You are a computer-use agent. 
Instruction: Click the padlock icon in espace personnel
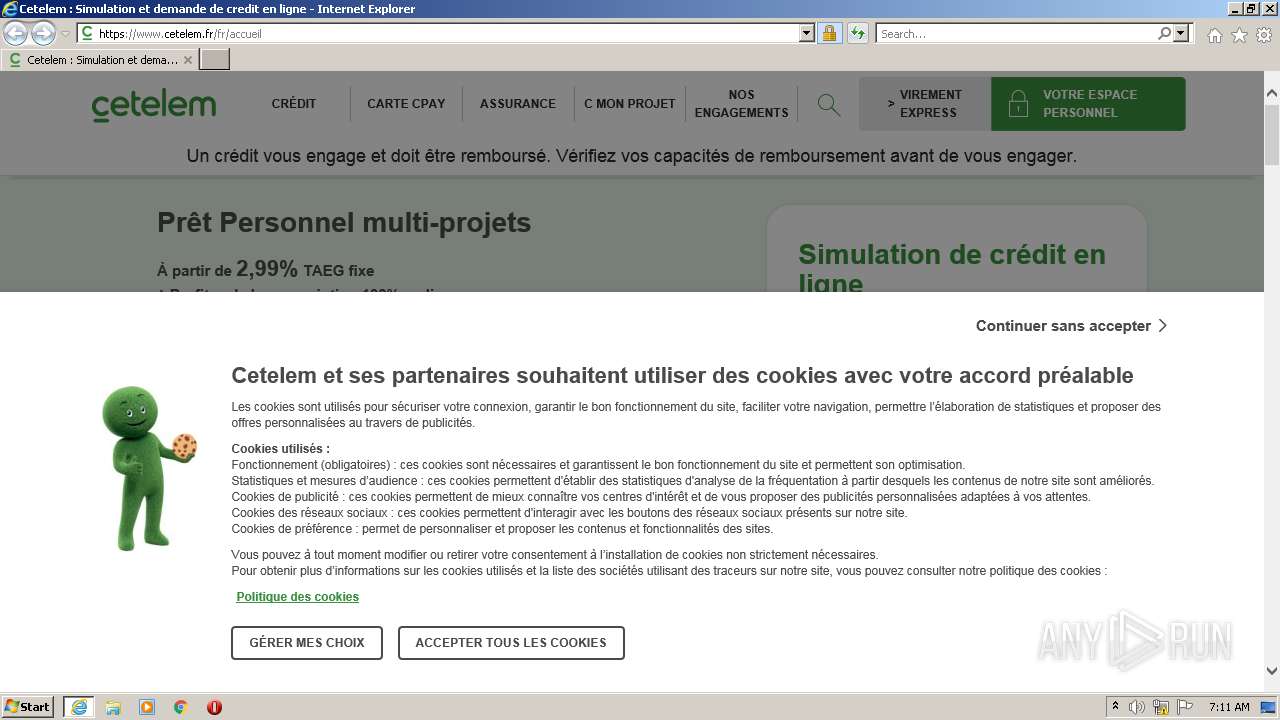[1018, 104]
